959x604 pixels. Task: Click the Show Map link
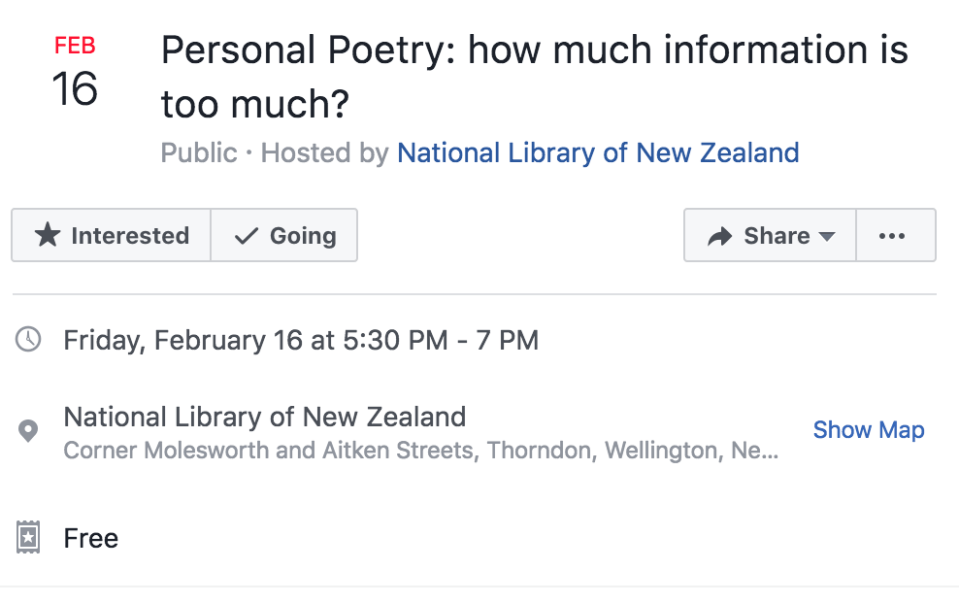tap(868, 430)
